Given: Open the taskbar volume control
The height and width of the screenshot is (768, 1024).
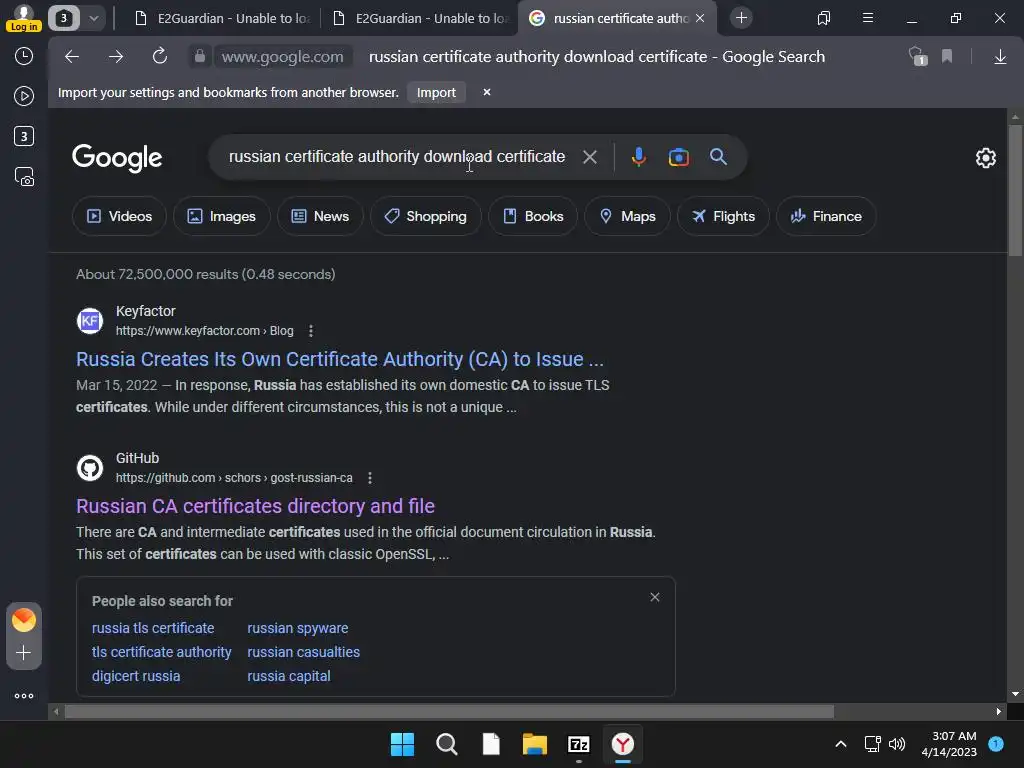Looking at the screenshot, I should click(897, 743).
